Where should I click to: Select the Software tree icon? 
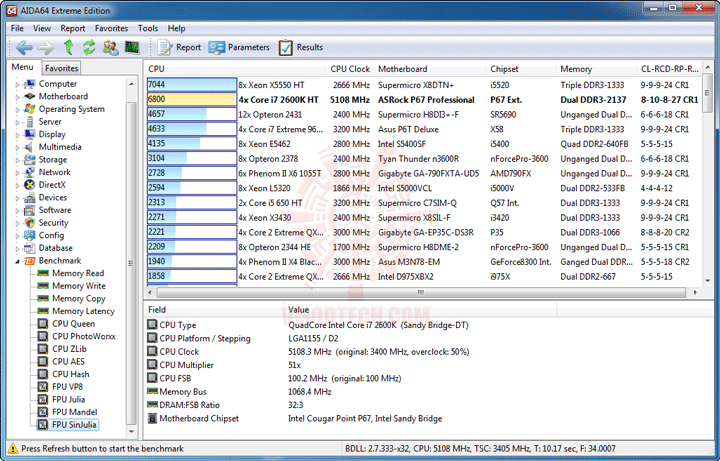(x=30, y=210)
